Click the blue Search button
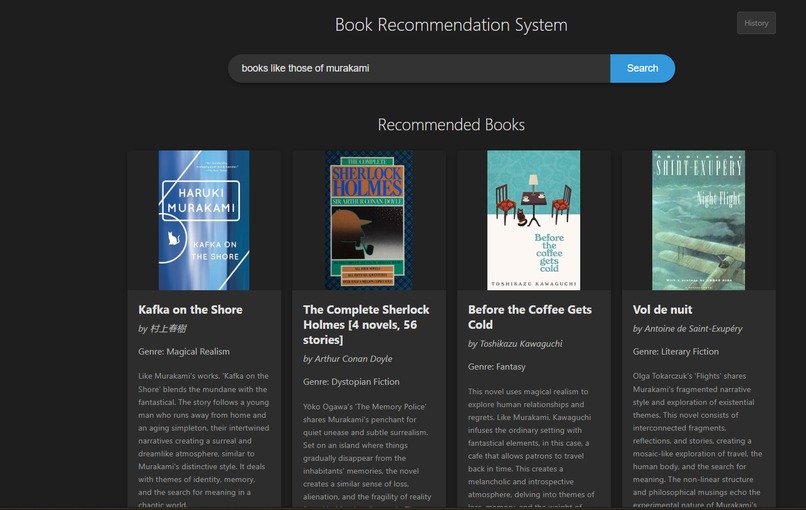 (x=642, y=68)
